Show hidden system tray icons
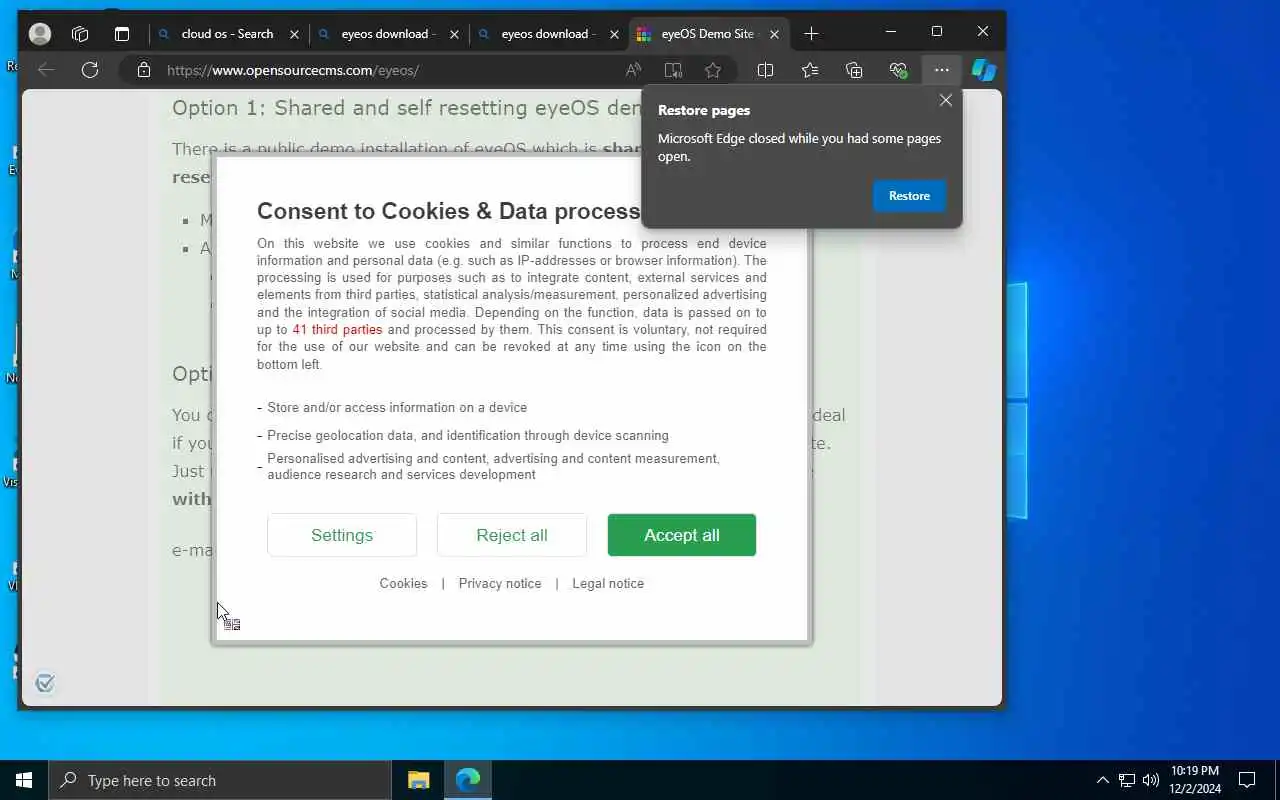1280x800 pixels. tap(1102, 780)
